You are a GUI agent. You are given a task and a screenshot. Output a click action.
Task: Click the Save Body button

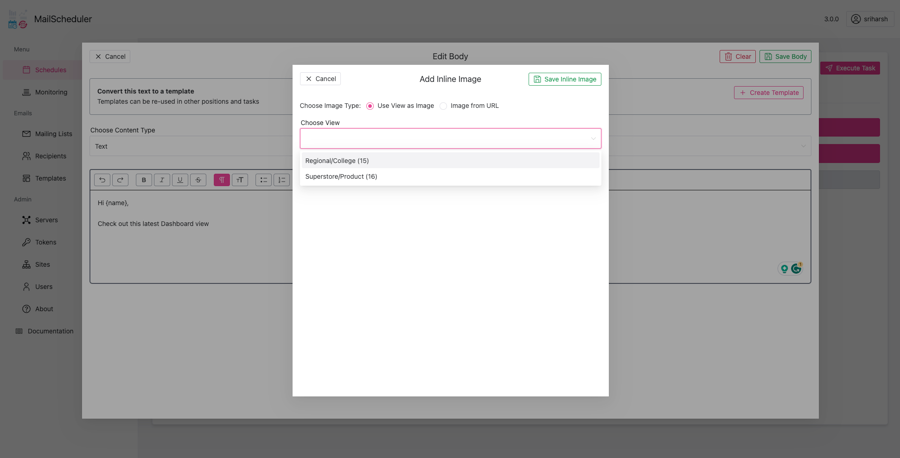(785, 56)
